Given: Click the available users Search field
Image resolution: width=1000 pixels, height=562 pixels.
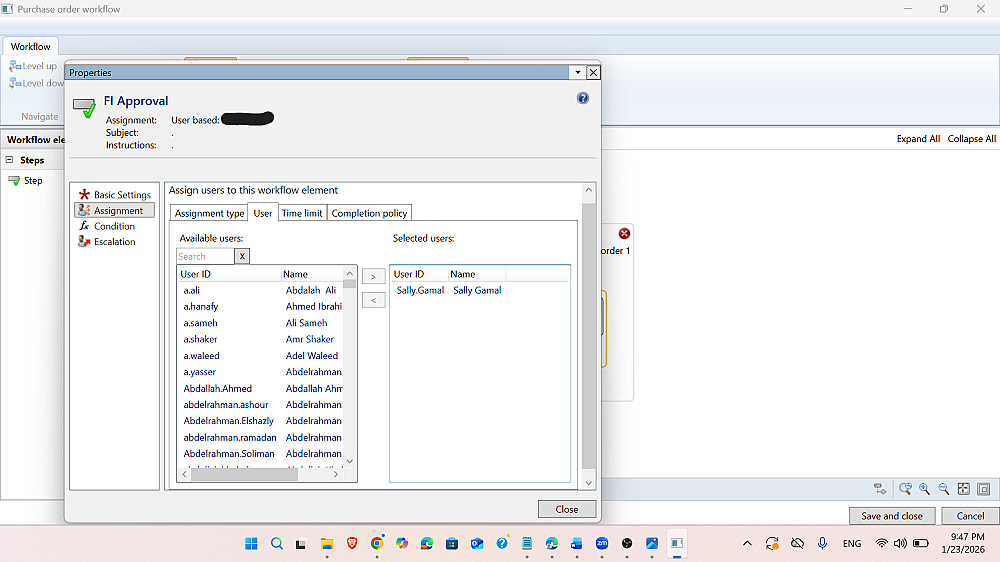Looking at the screenshot, I should pyautogui.click(x=205, y=256).
